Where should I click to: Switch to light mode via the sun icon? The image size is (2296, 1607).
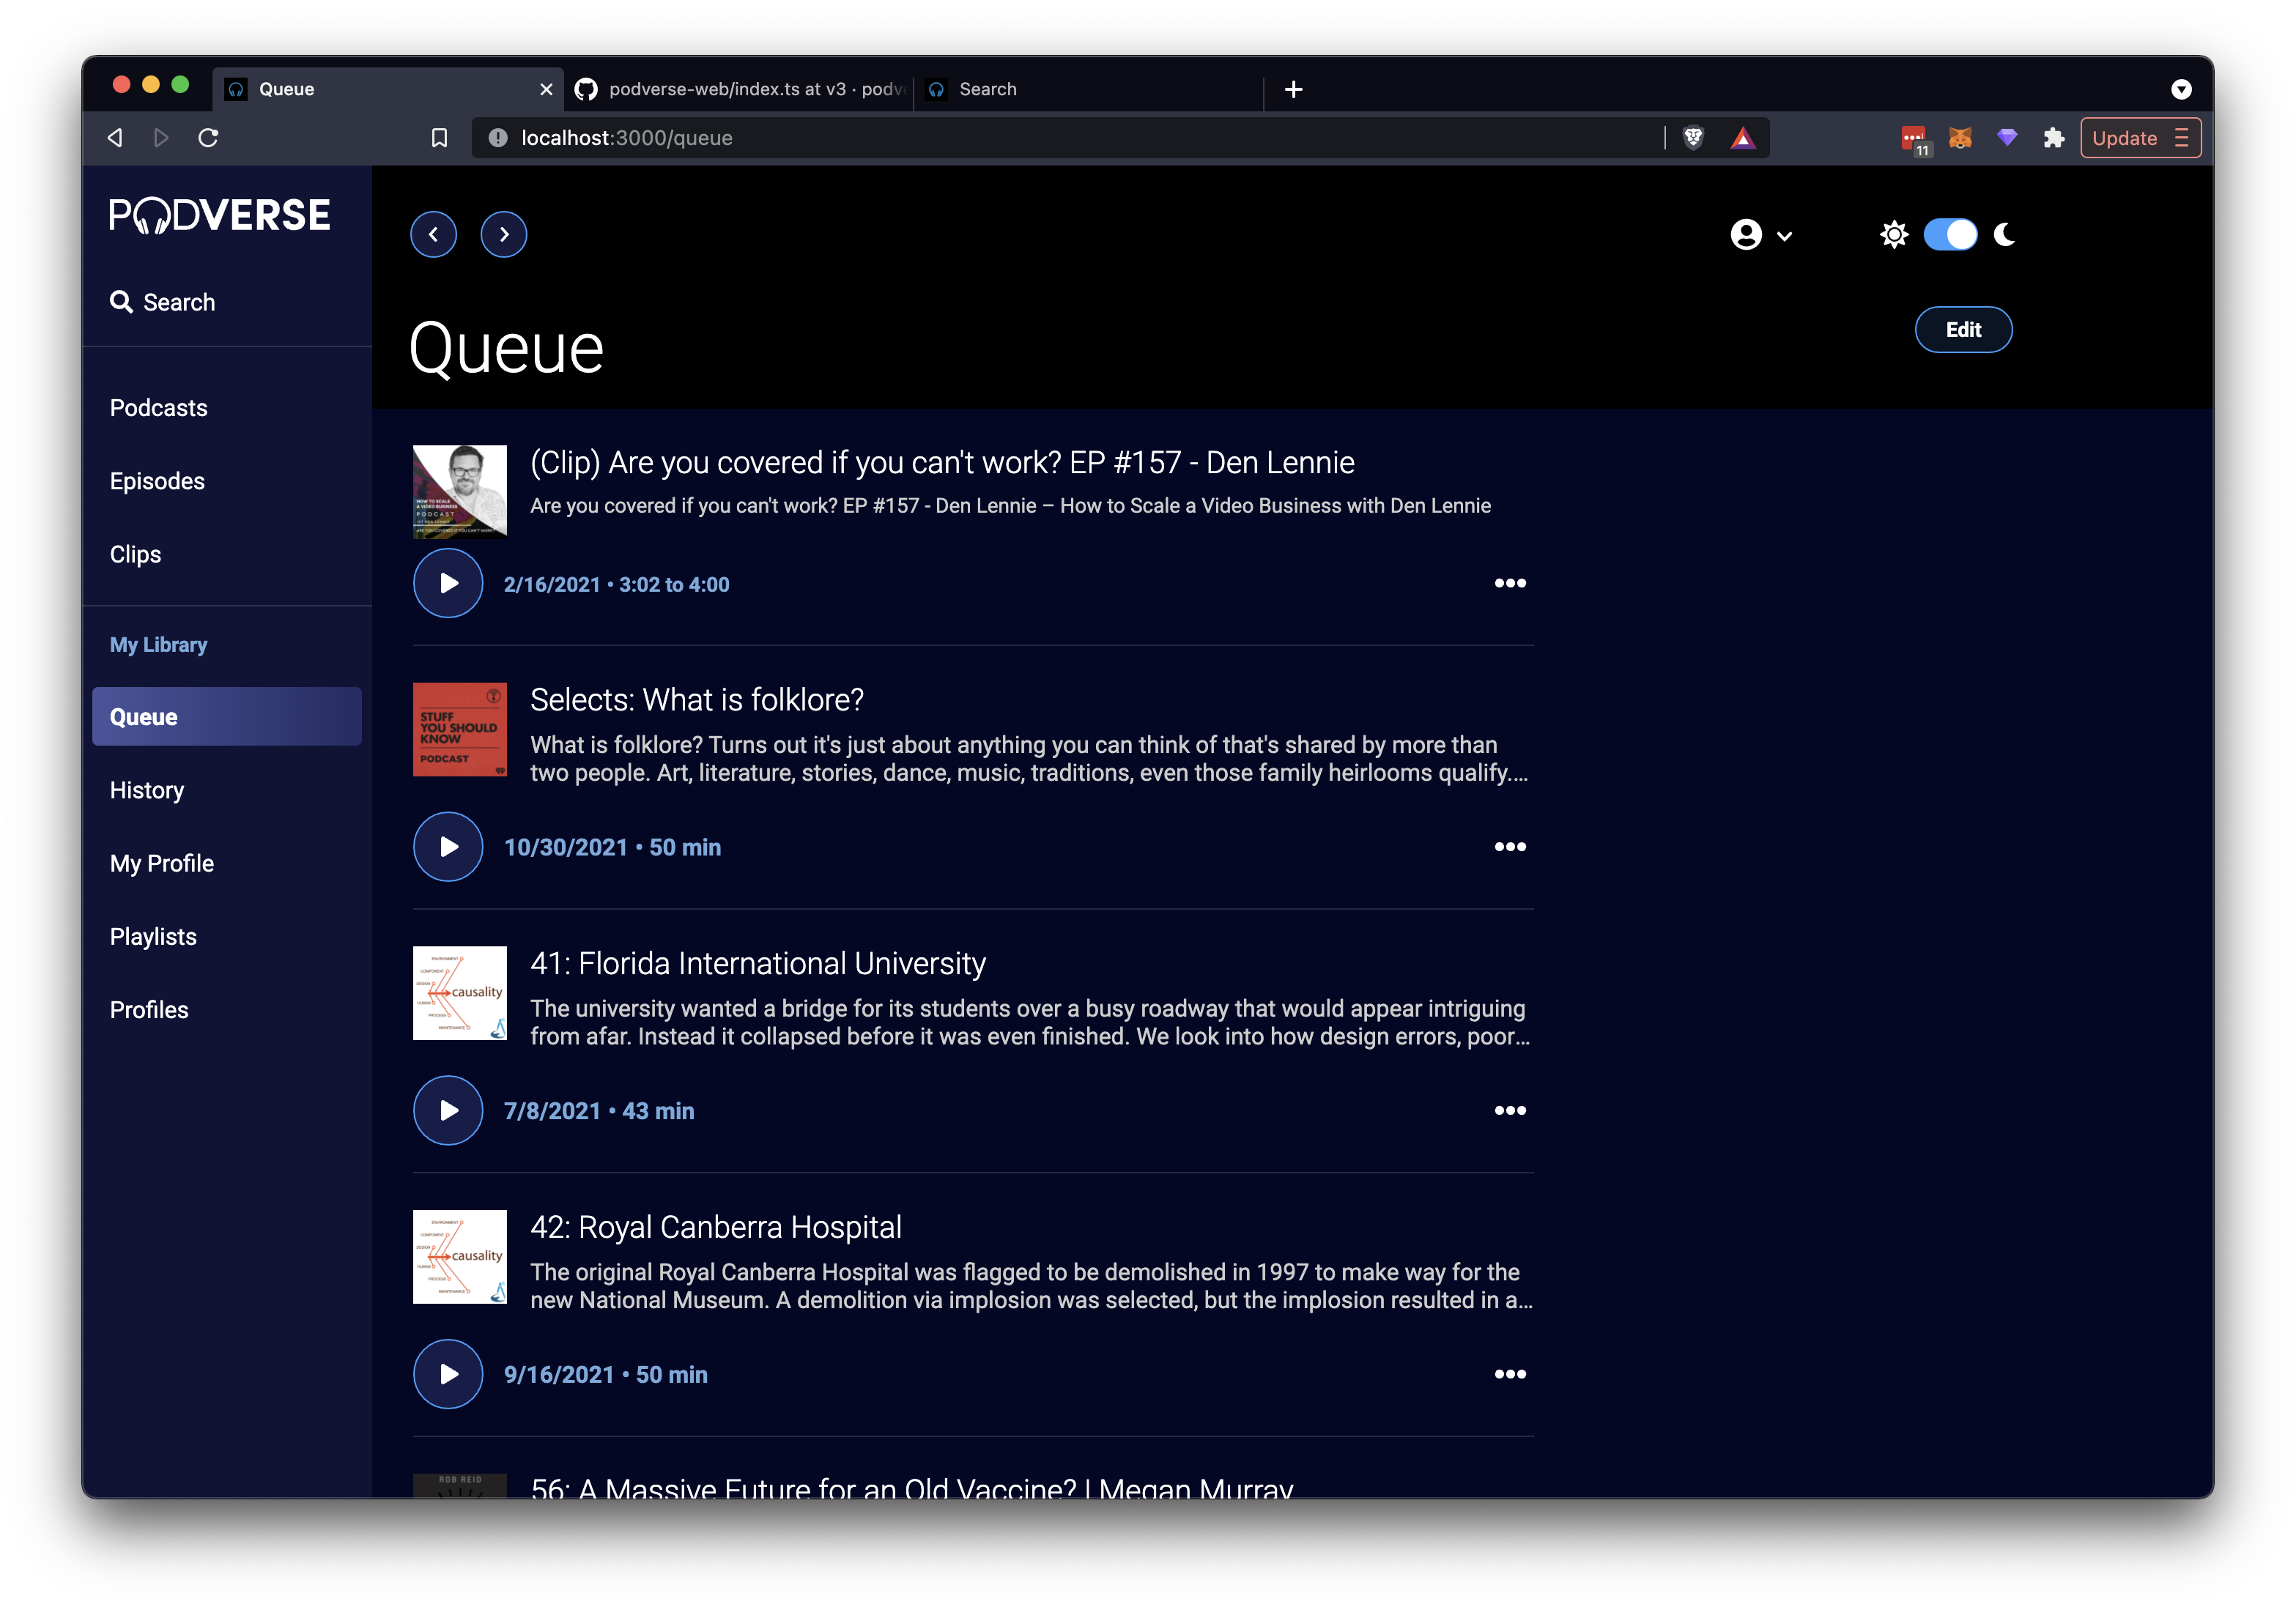pyautogui.click(x=1893, y=234)
